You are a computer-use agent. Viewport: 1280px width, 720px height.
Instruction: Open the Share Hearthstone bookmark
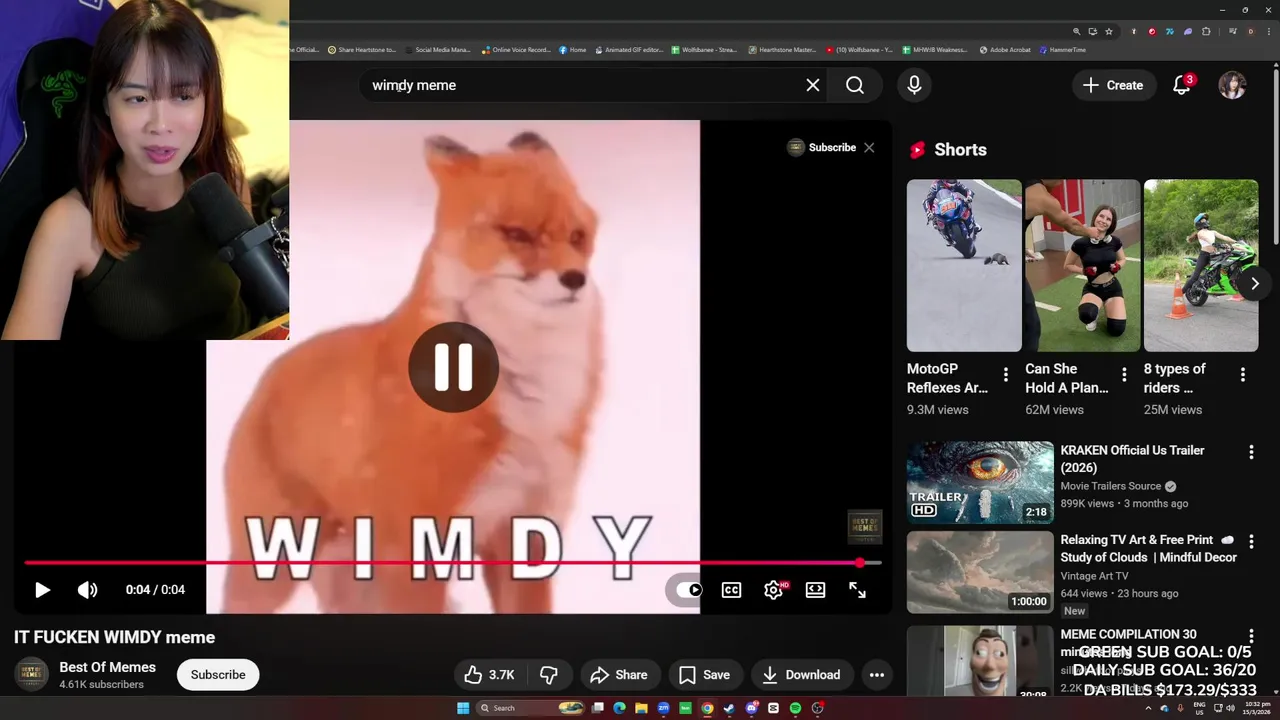(362, 49)
